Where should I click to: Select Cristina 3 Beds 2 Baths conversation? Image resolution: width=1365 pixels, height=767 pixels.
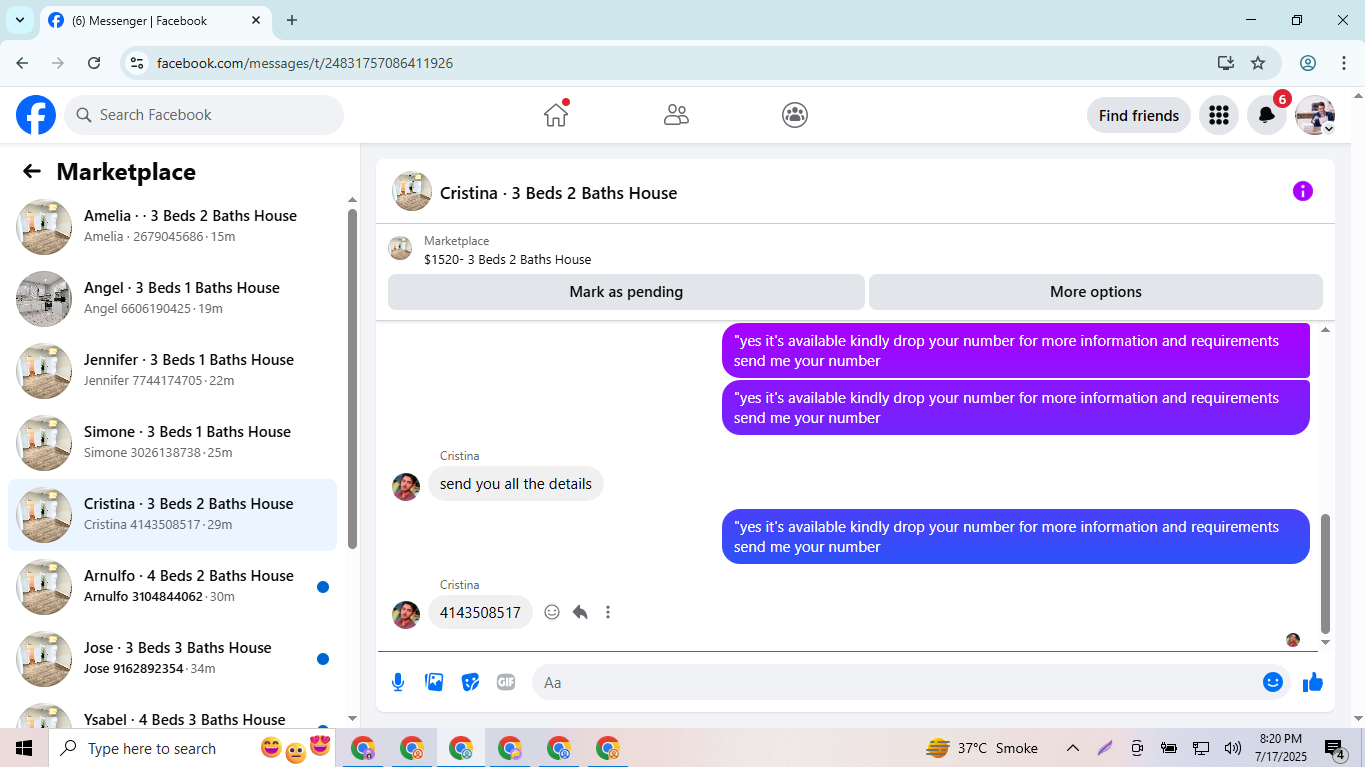[x=172, y=514]
